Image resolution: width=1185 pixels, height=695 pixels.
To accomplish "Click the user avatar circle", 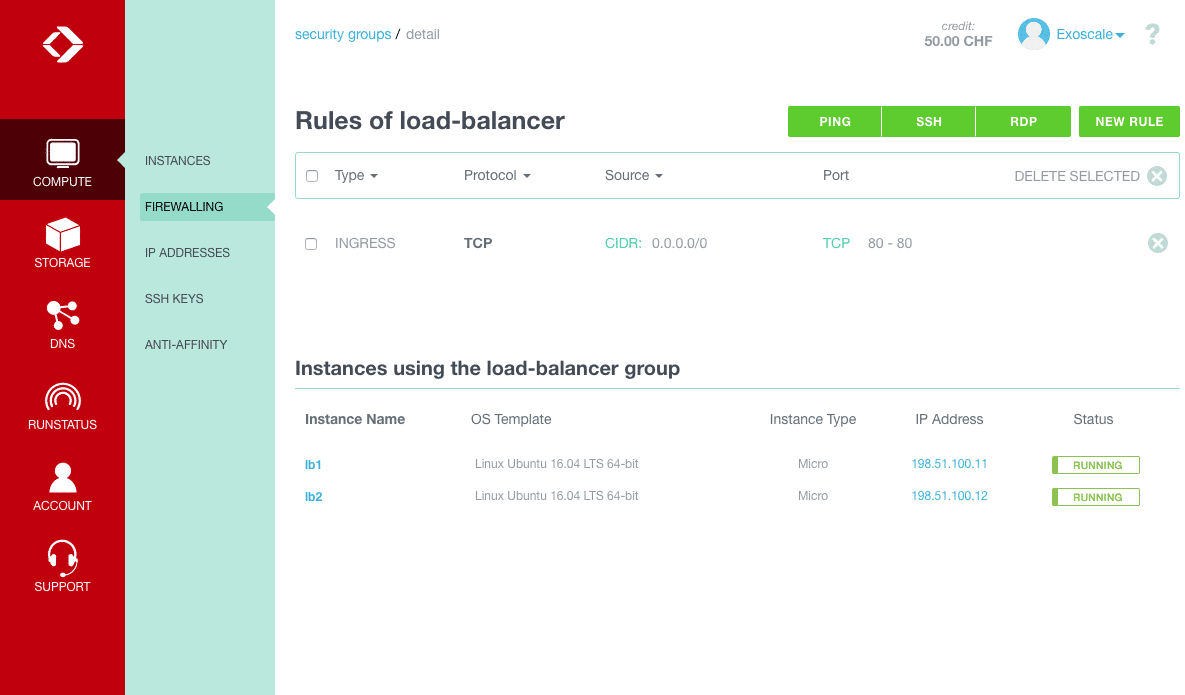I will pyautogui.click(x=1033, y=33).
